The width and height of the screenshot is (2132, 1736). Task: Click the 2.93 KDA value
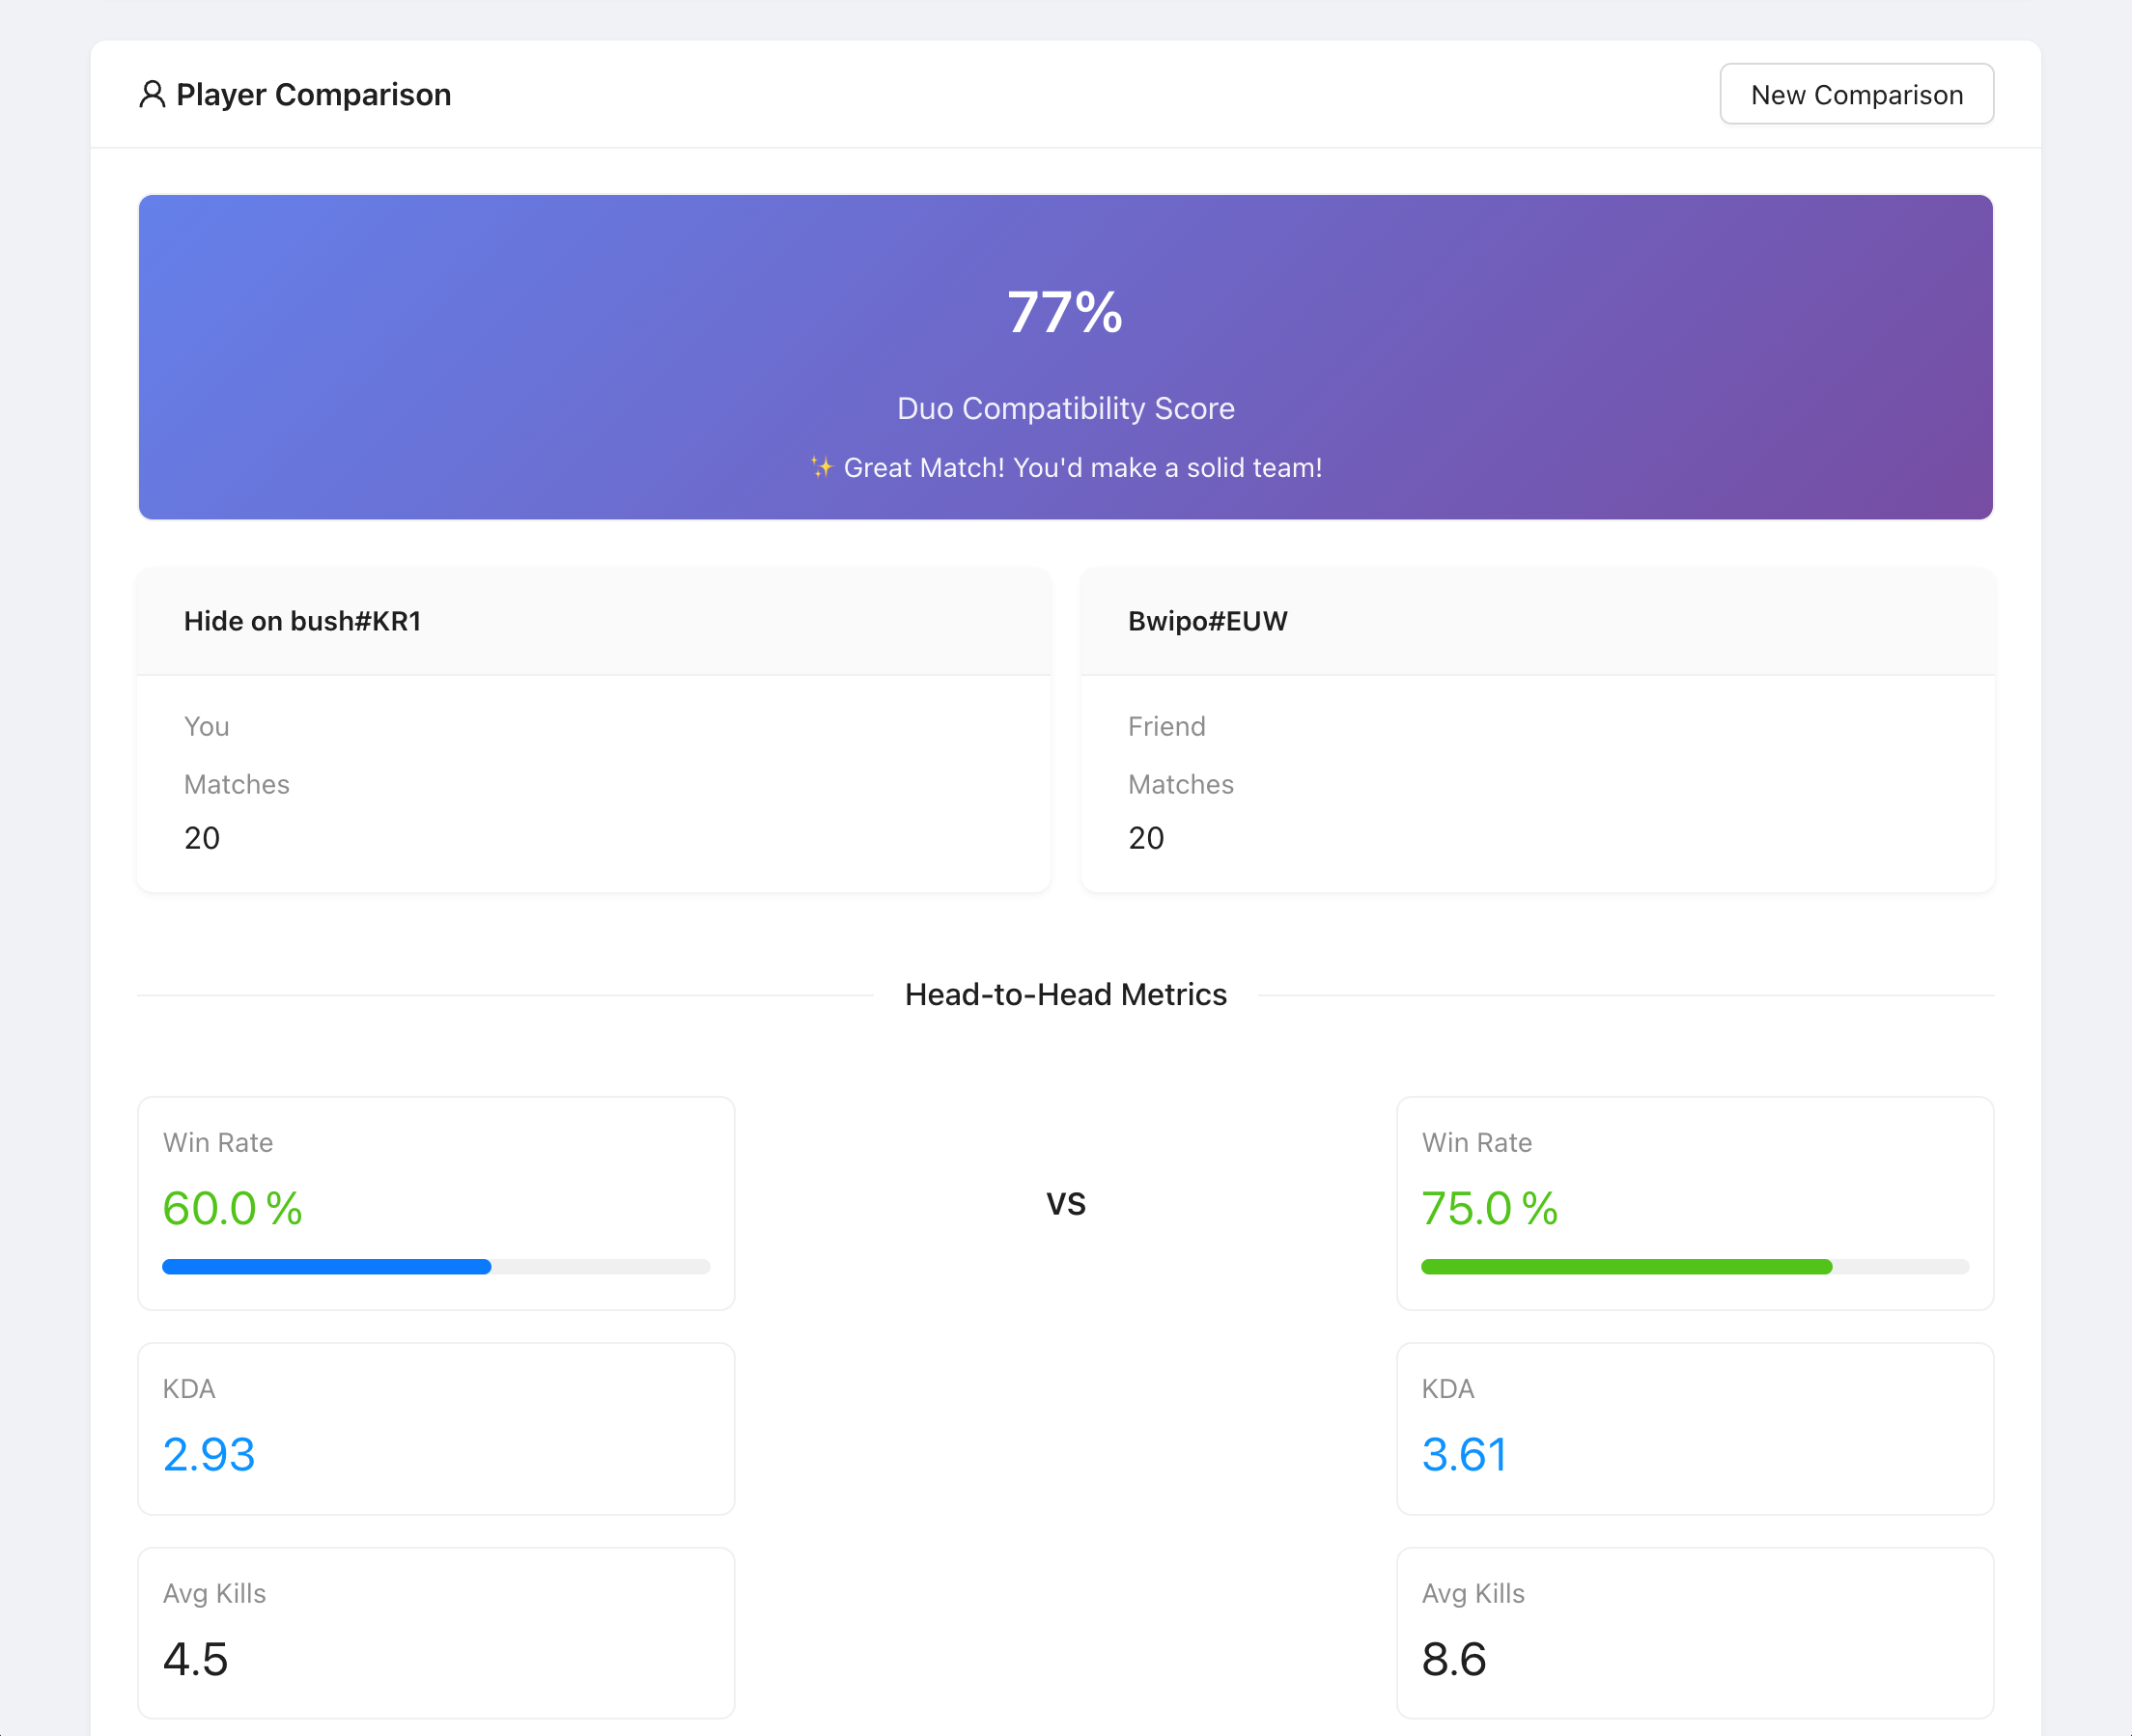[209, 1454]
